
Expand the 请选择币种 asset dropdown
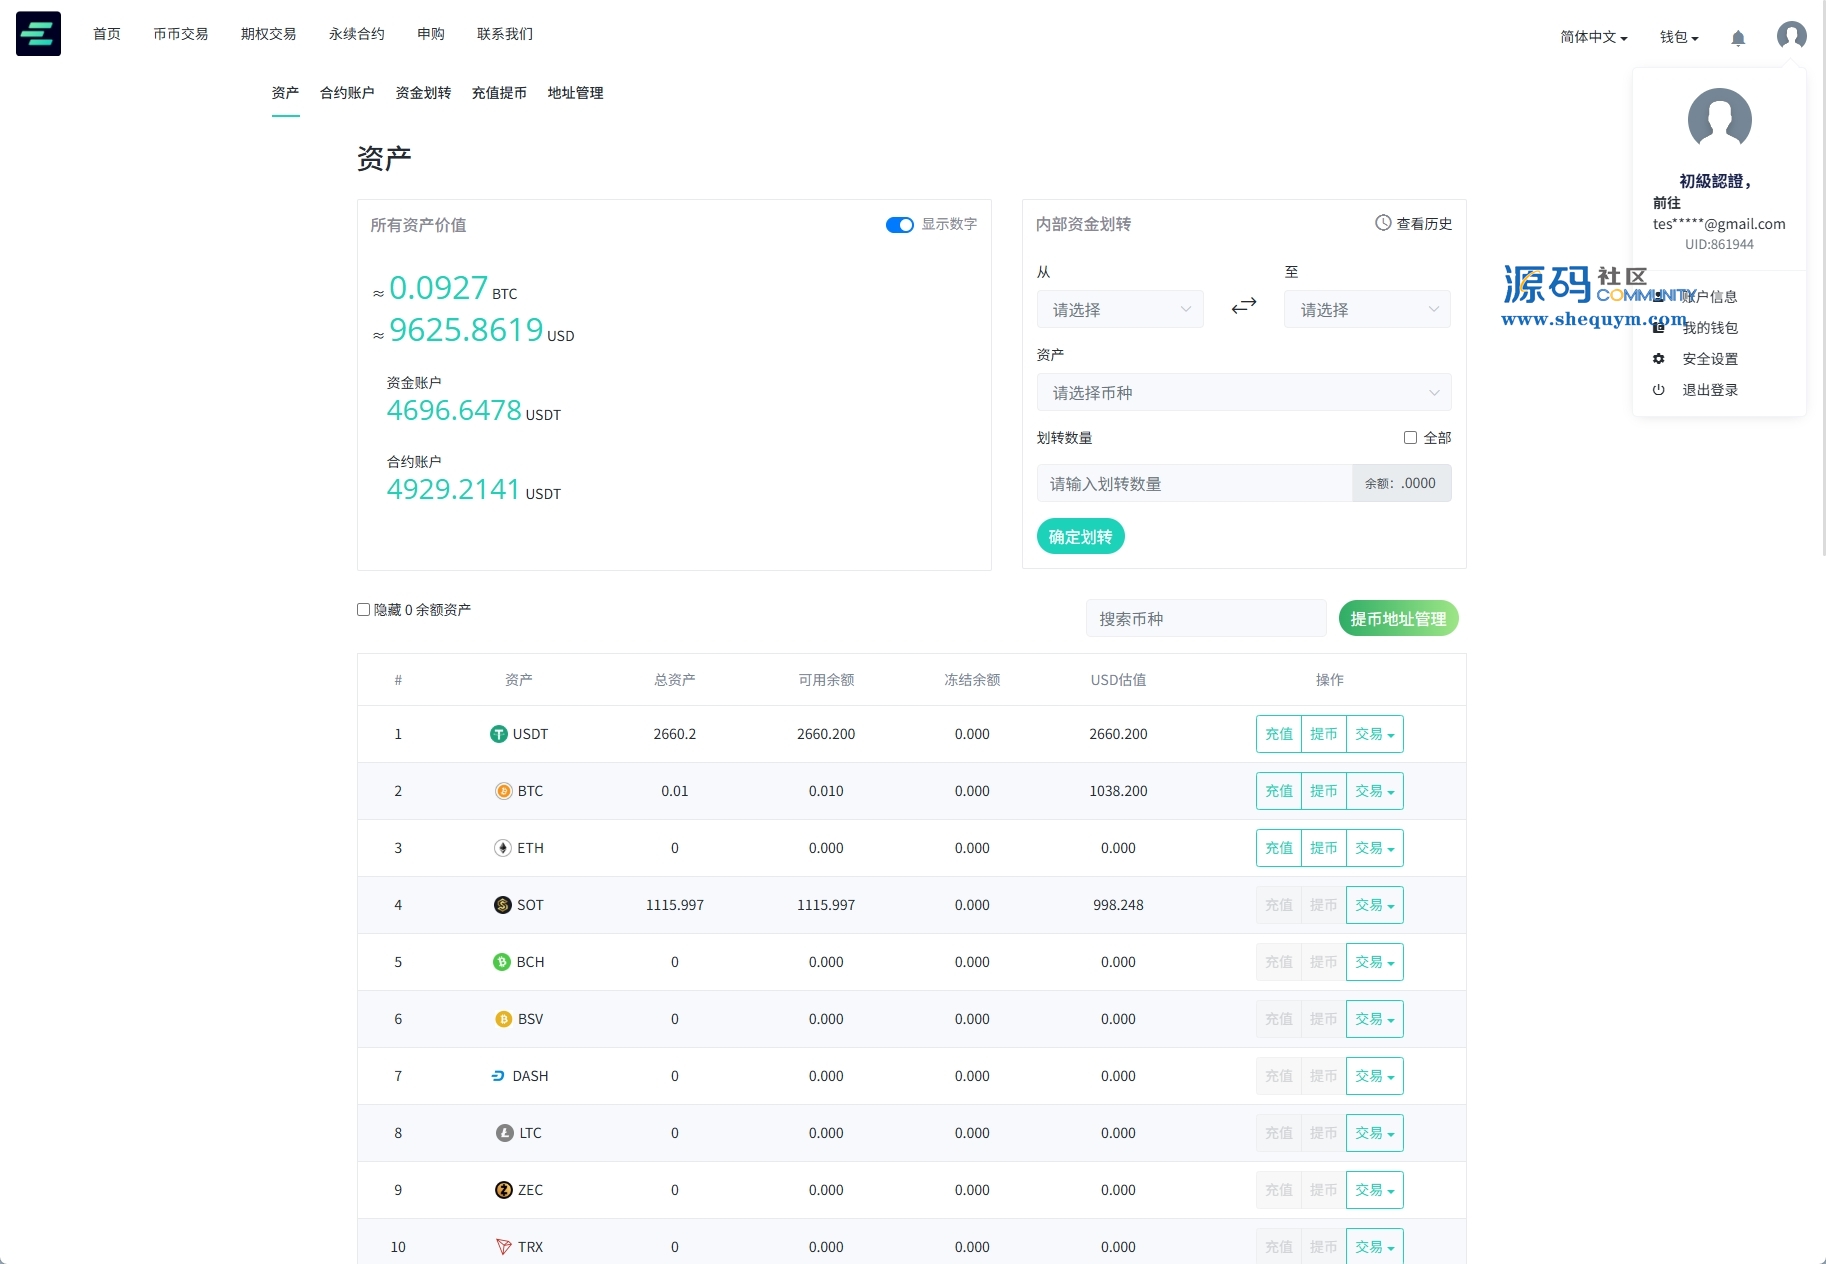[x=1243, y=393]
